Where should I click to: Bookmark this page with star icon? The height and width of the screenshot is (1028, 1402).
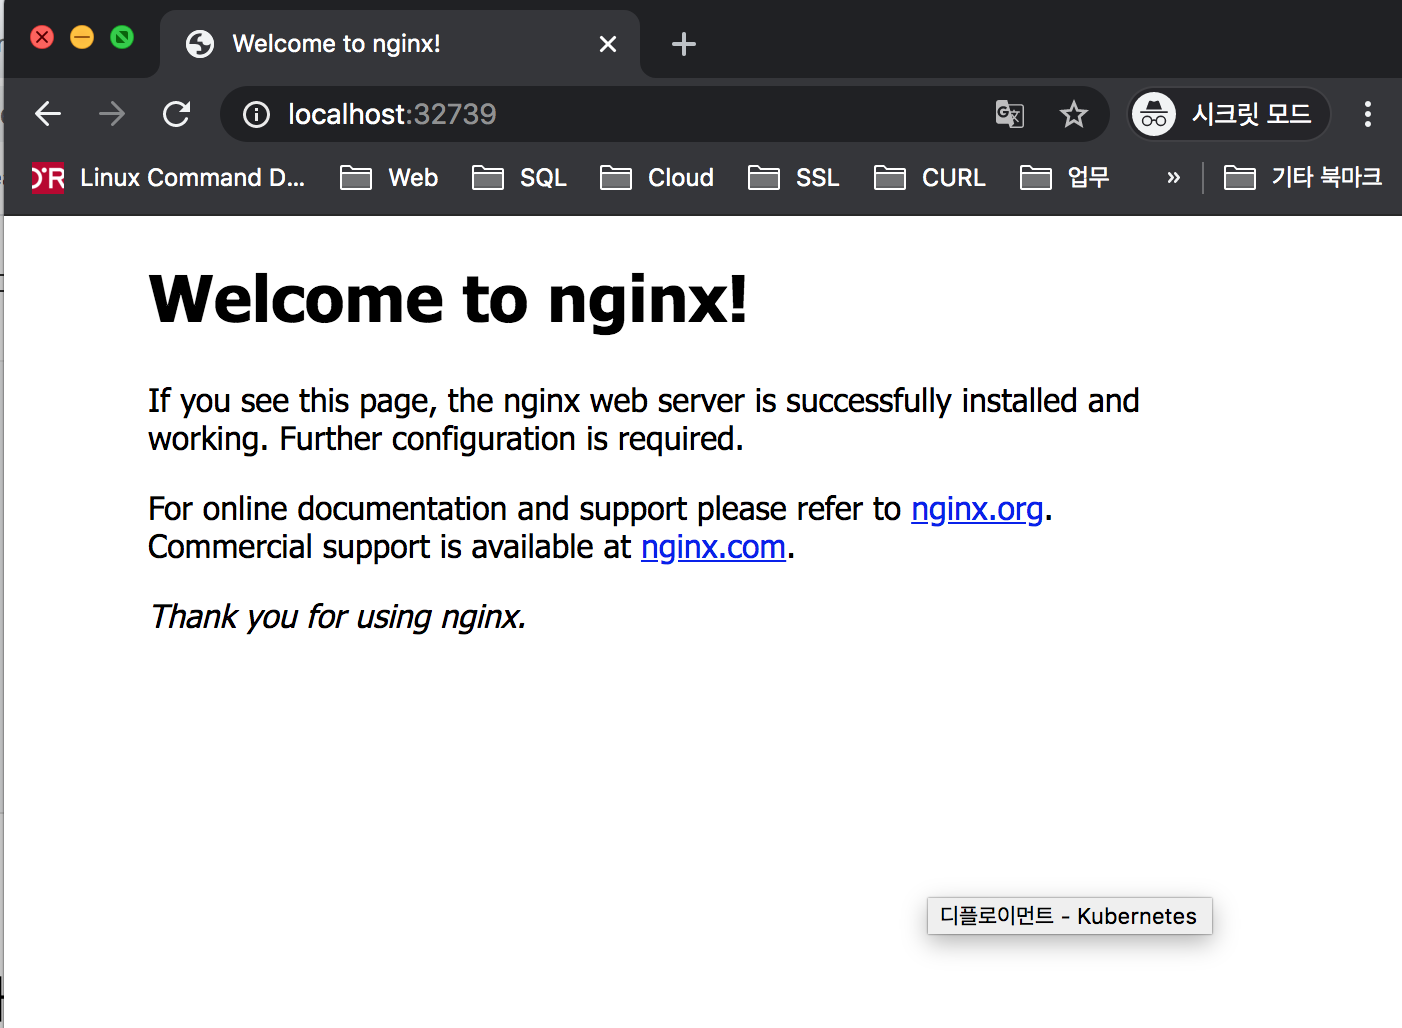1074,114
